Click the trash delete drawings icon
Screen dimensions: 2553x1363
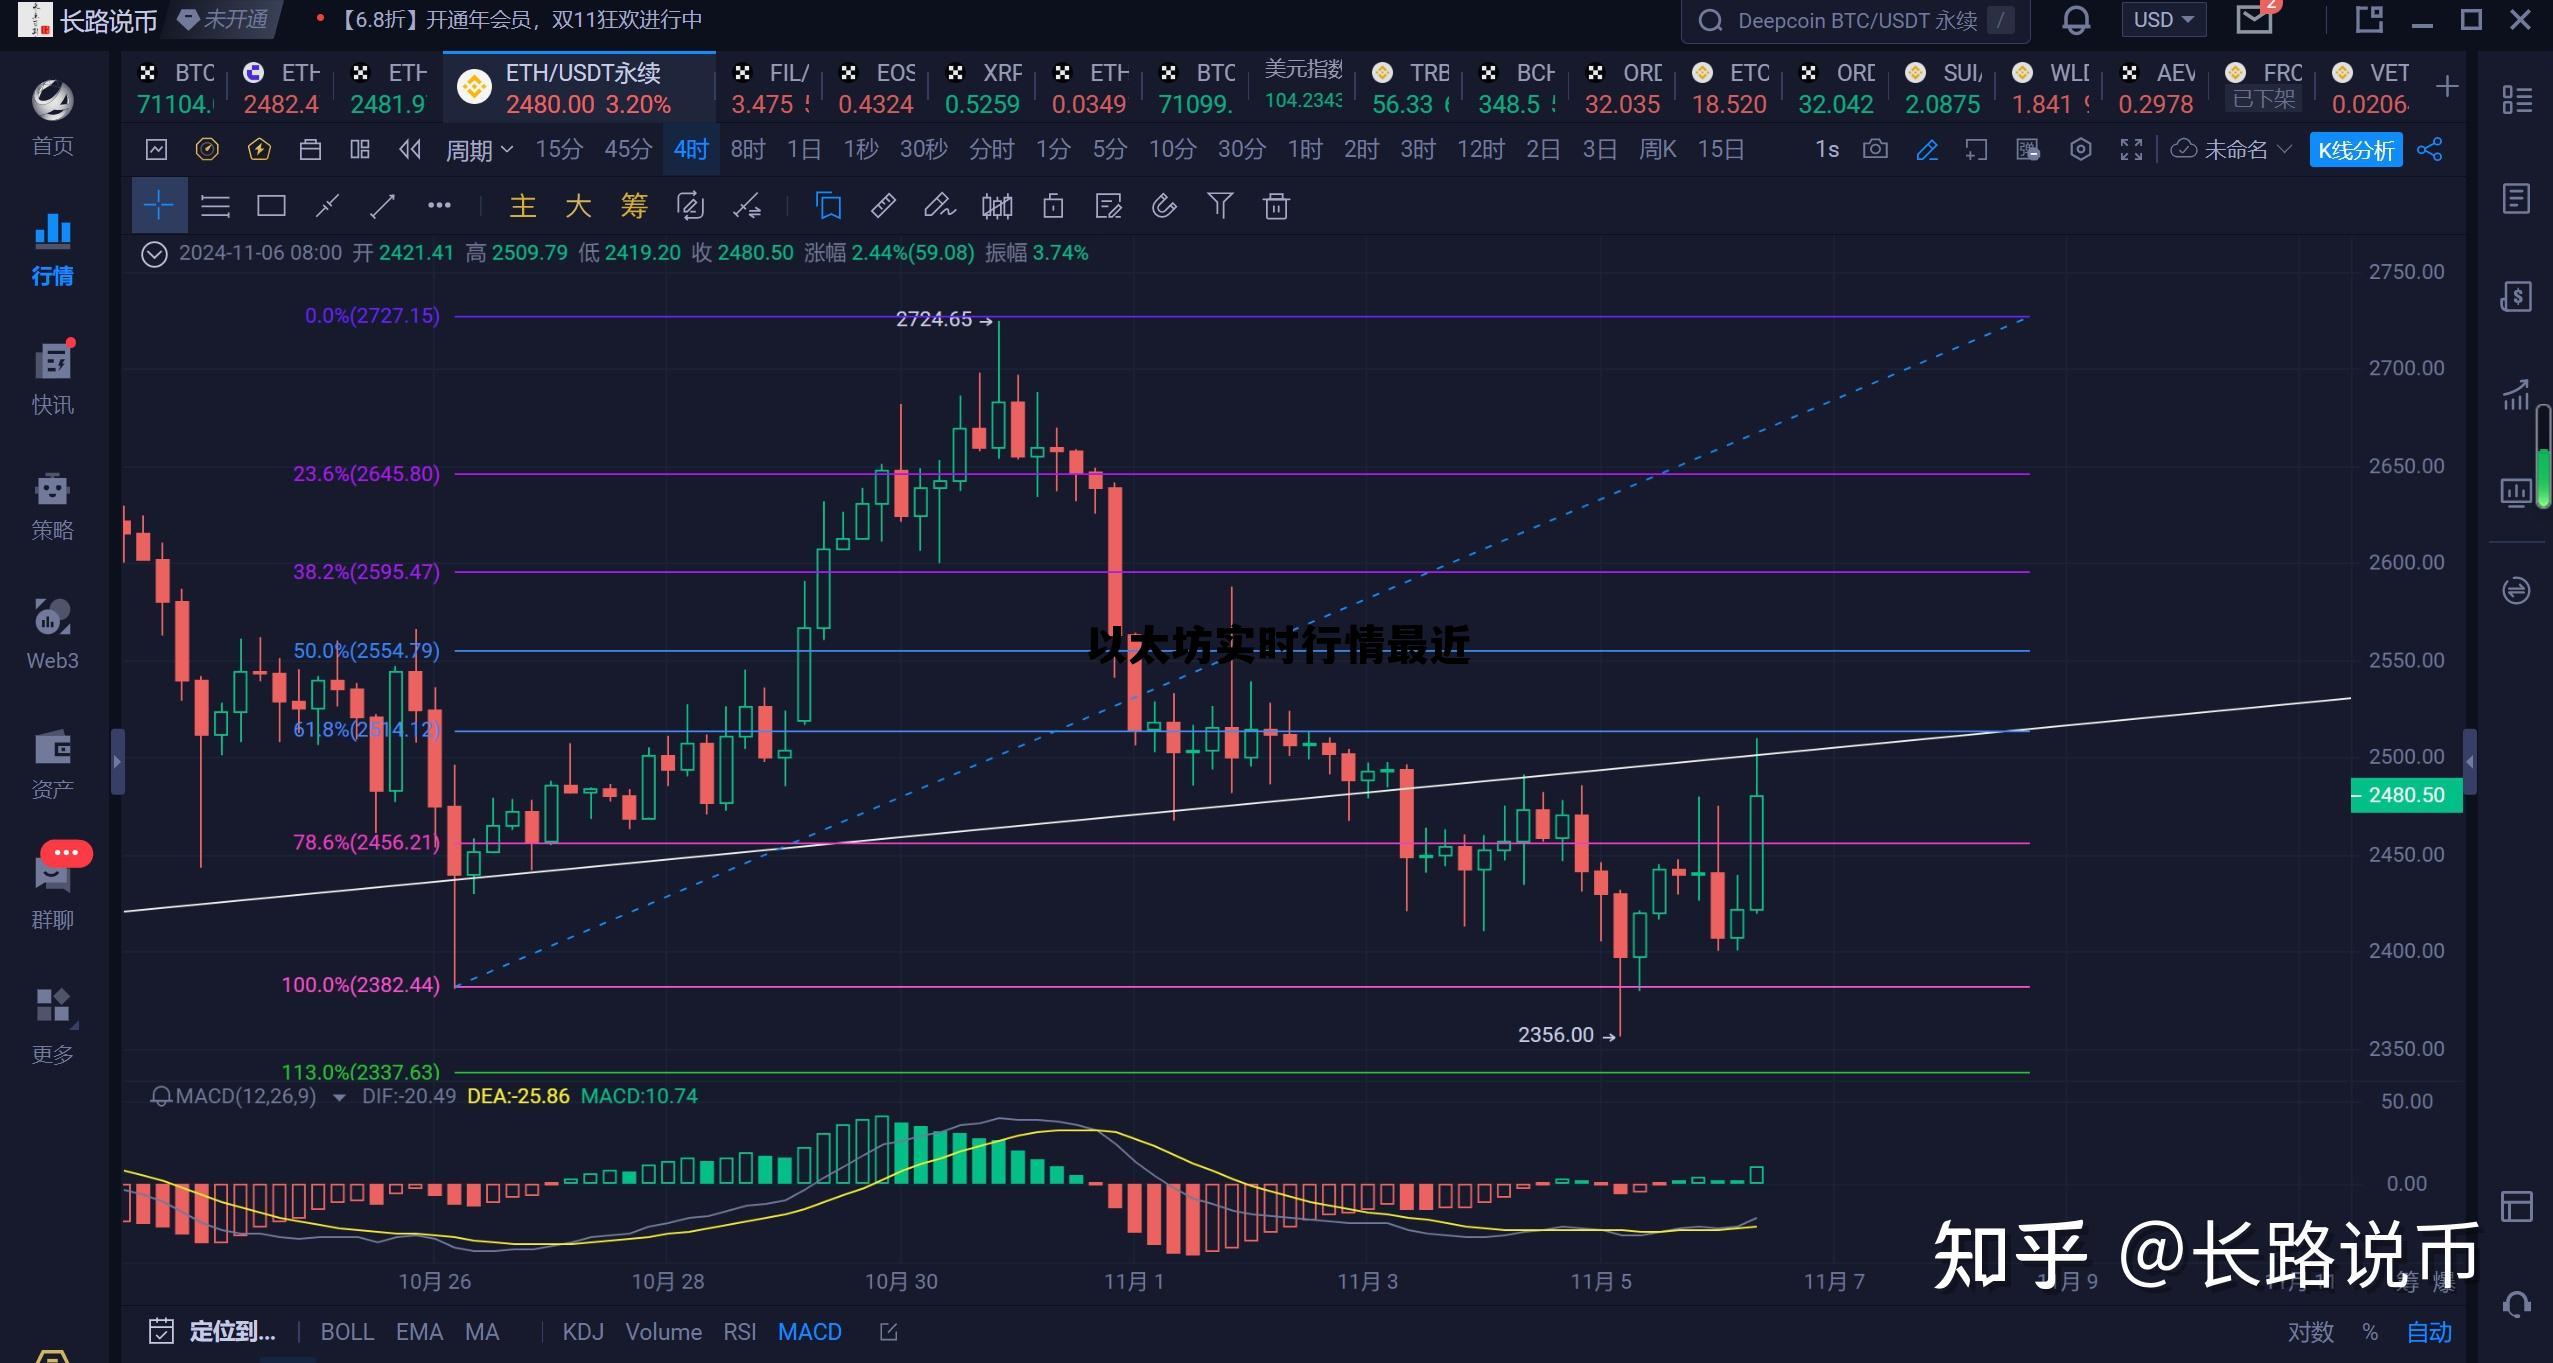tap(1276, 206)
